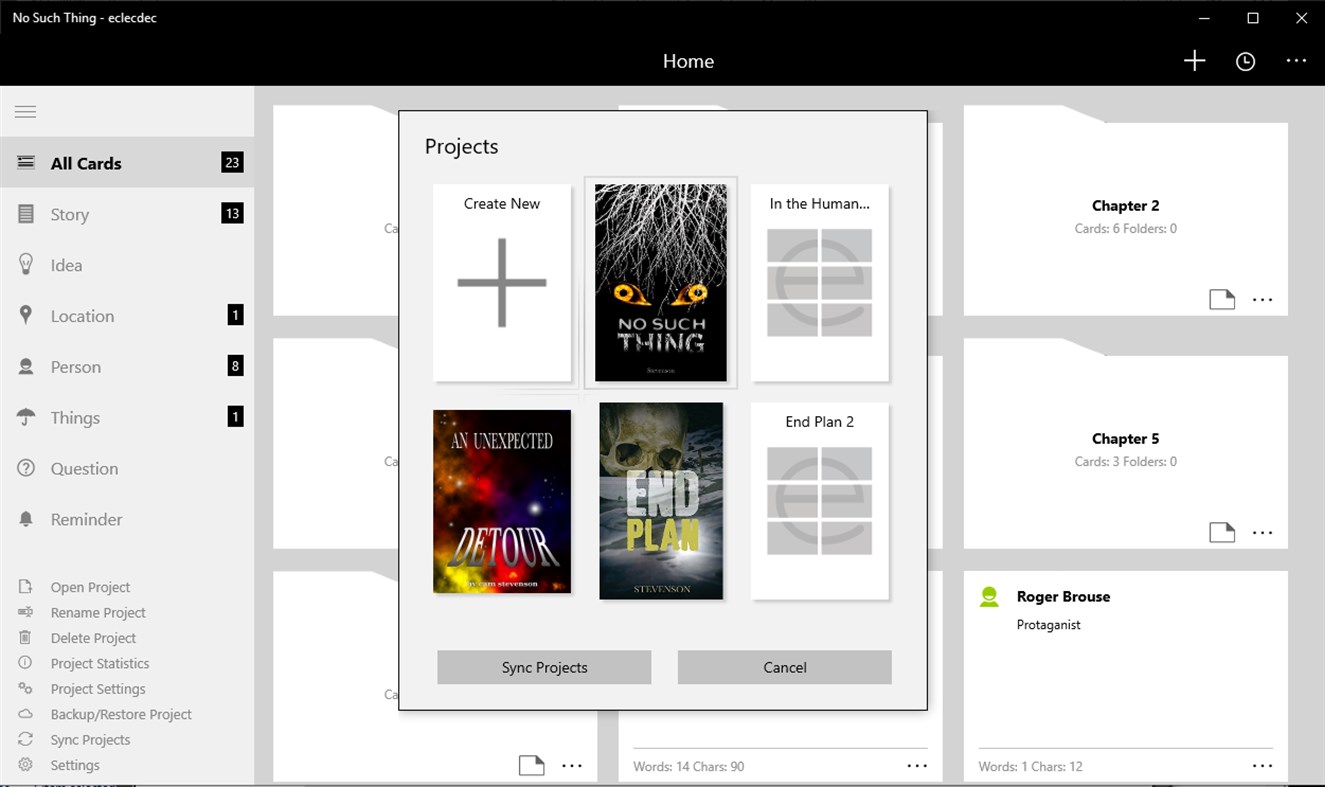Open the history clock icon in the header
The height and width of the screenshot is (787, 1325).
point(1245,62)
